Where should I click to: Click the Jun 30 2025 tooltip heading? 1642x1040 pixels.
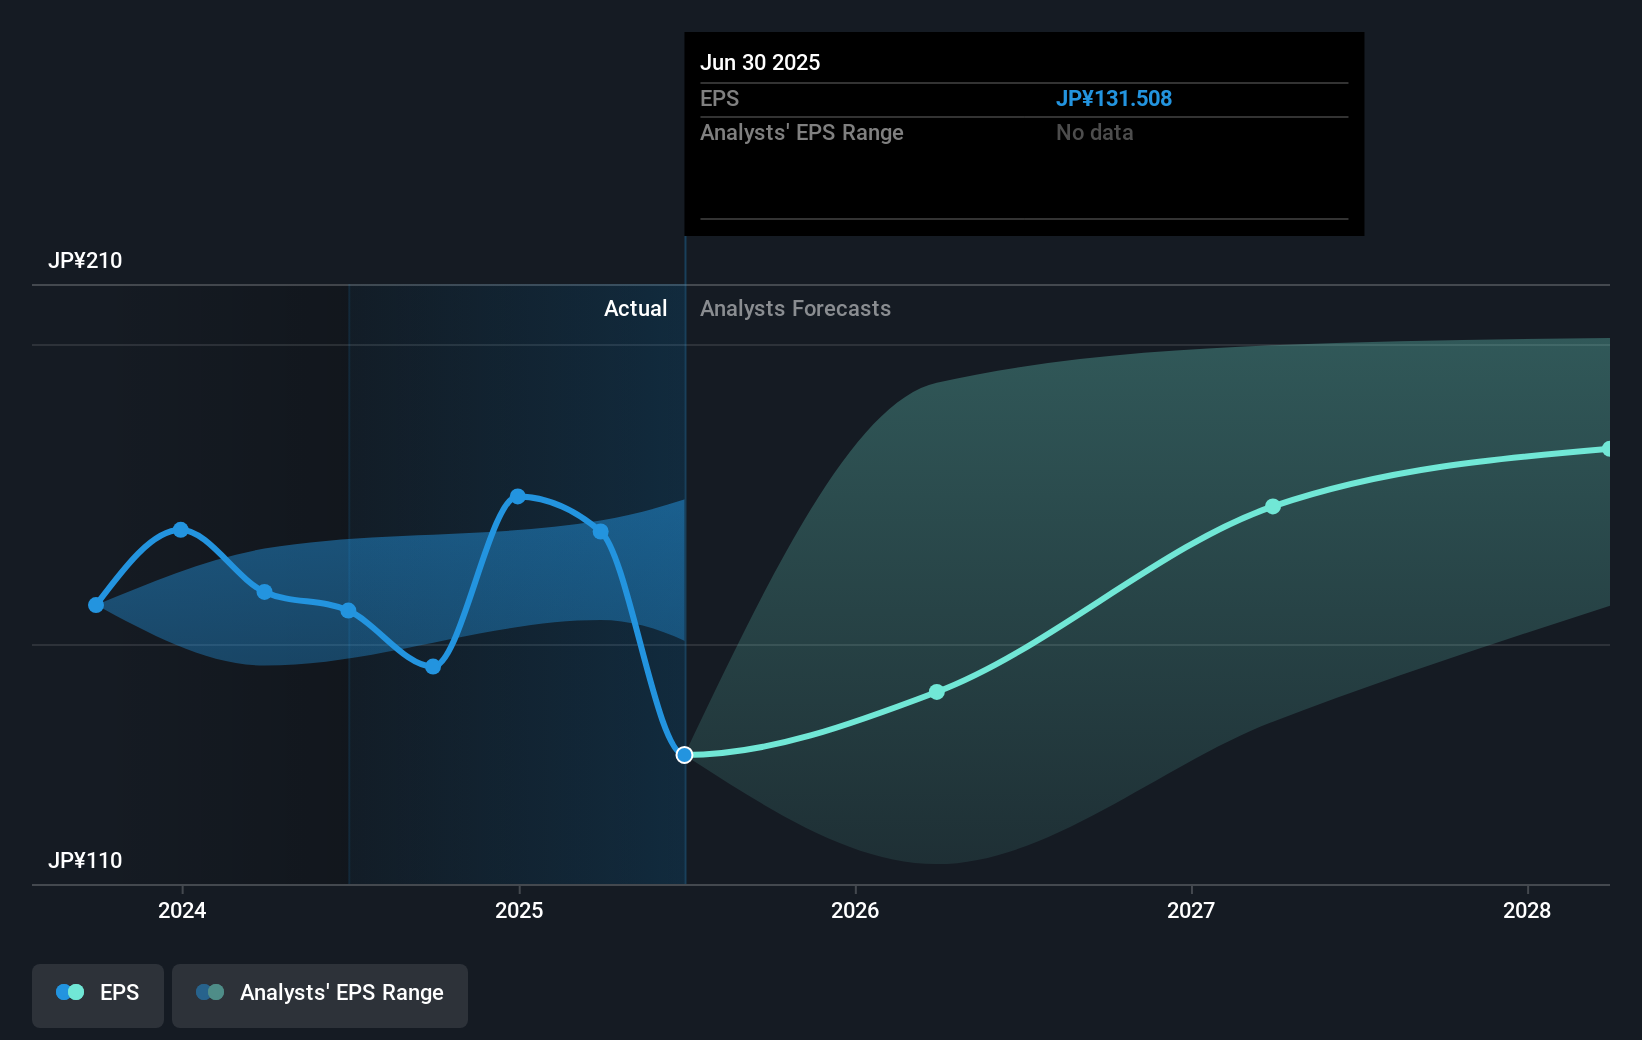[x=760, y=62]
